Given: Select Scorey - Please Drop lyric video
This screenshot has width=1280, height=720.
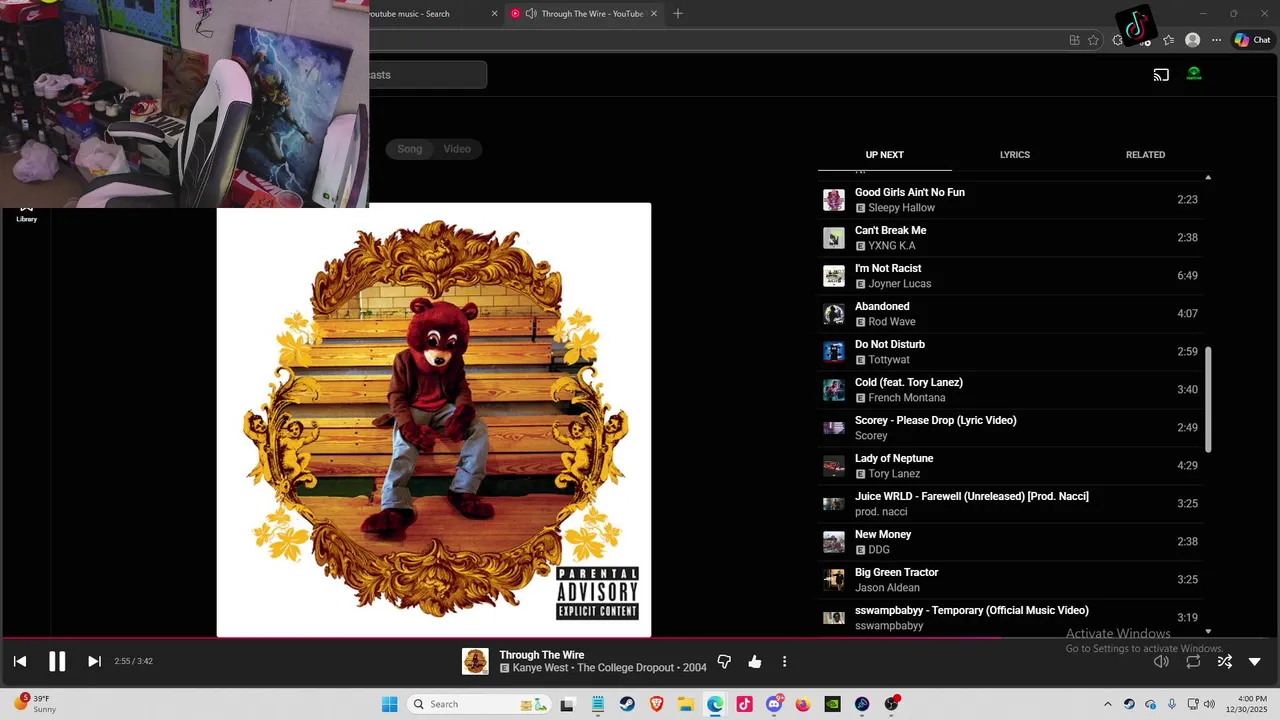Looking at the screenshot, I should click(x=1010, y=428).
